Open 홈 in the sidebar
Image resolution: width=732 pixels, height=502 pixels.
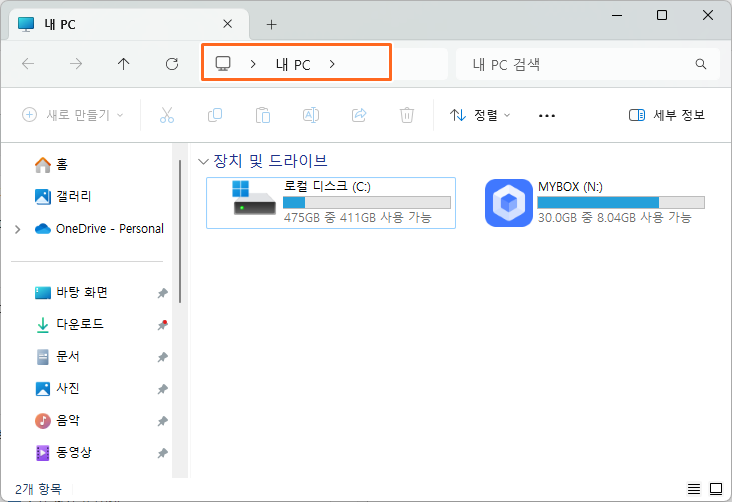click(51, 164)
